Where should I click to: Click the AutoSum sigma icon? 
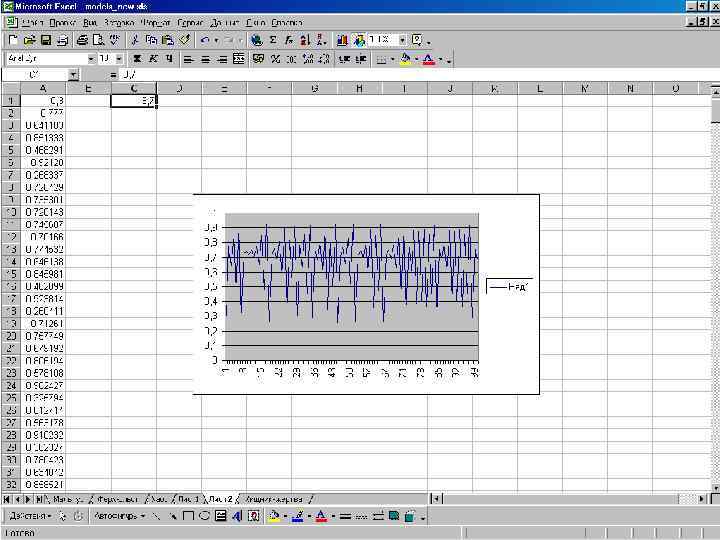pyautogui.click(x=273, y=40)
